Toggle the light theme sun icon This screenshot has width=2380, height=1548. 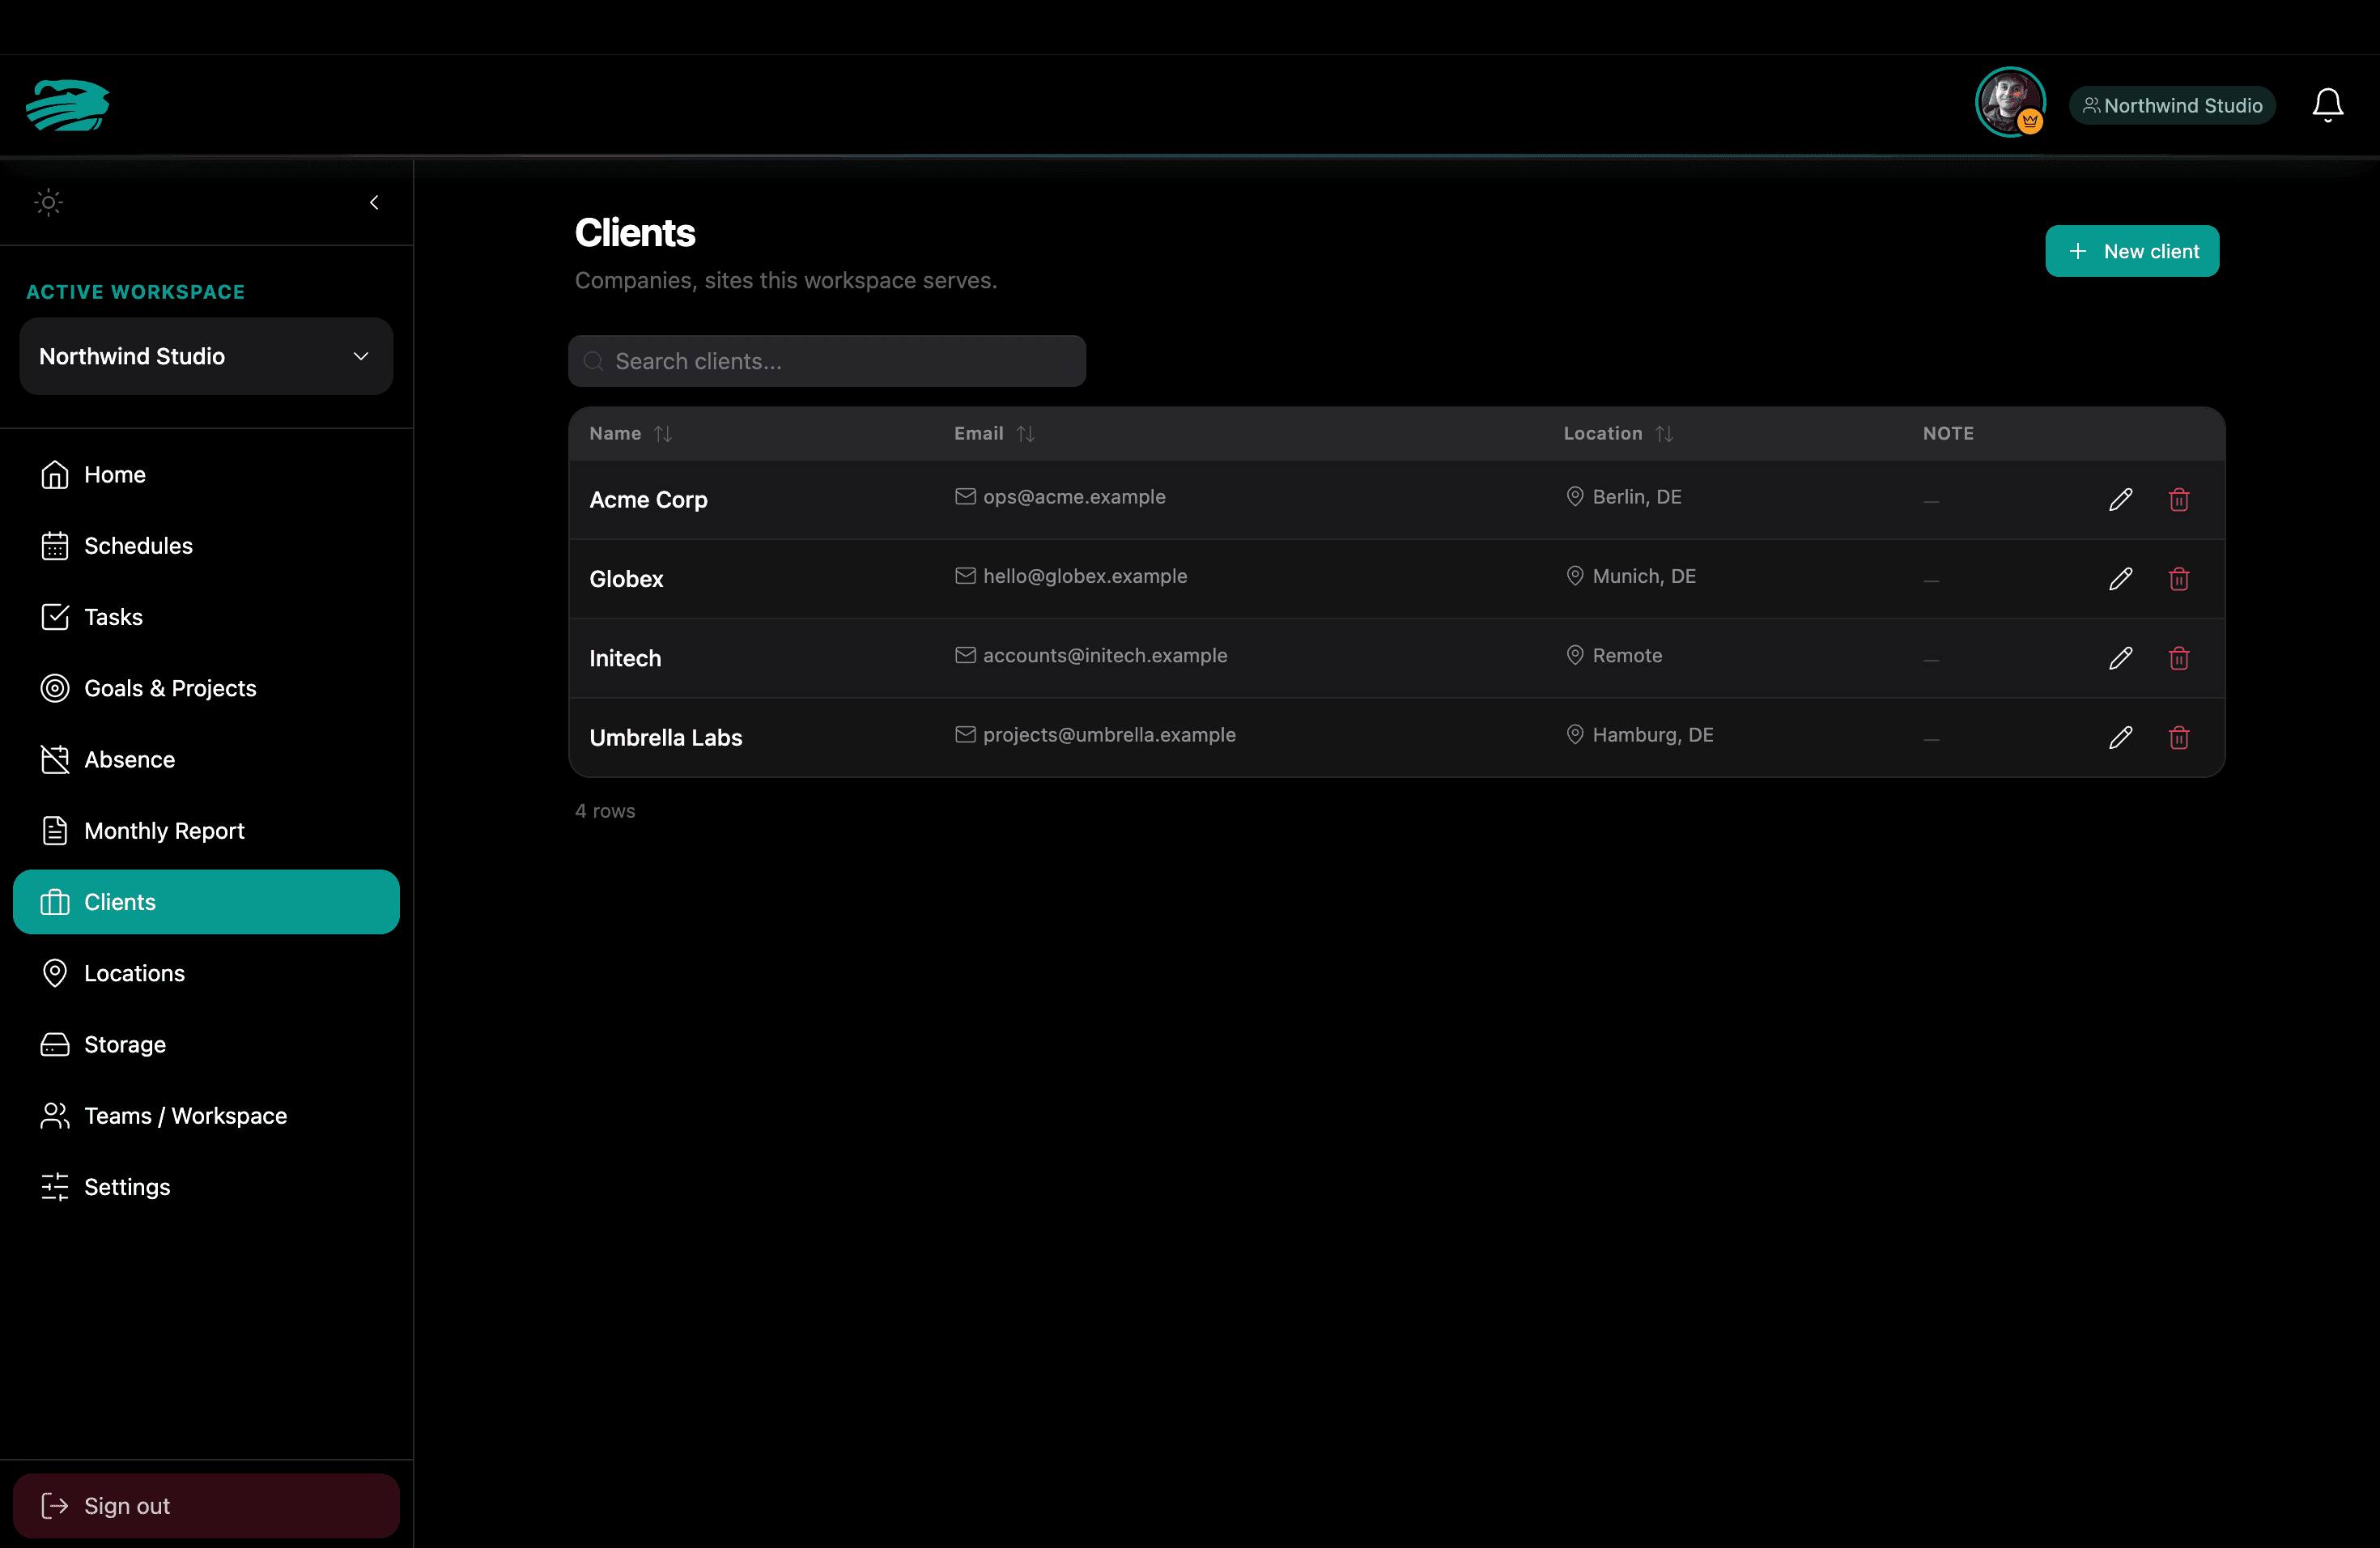click(x=48, y=202)
